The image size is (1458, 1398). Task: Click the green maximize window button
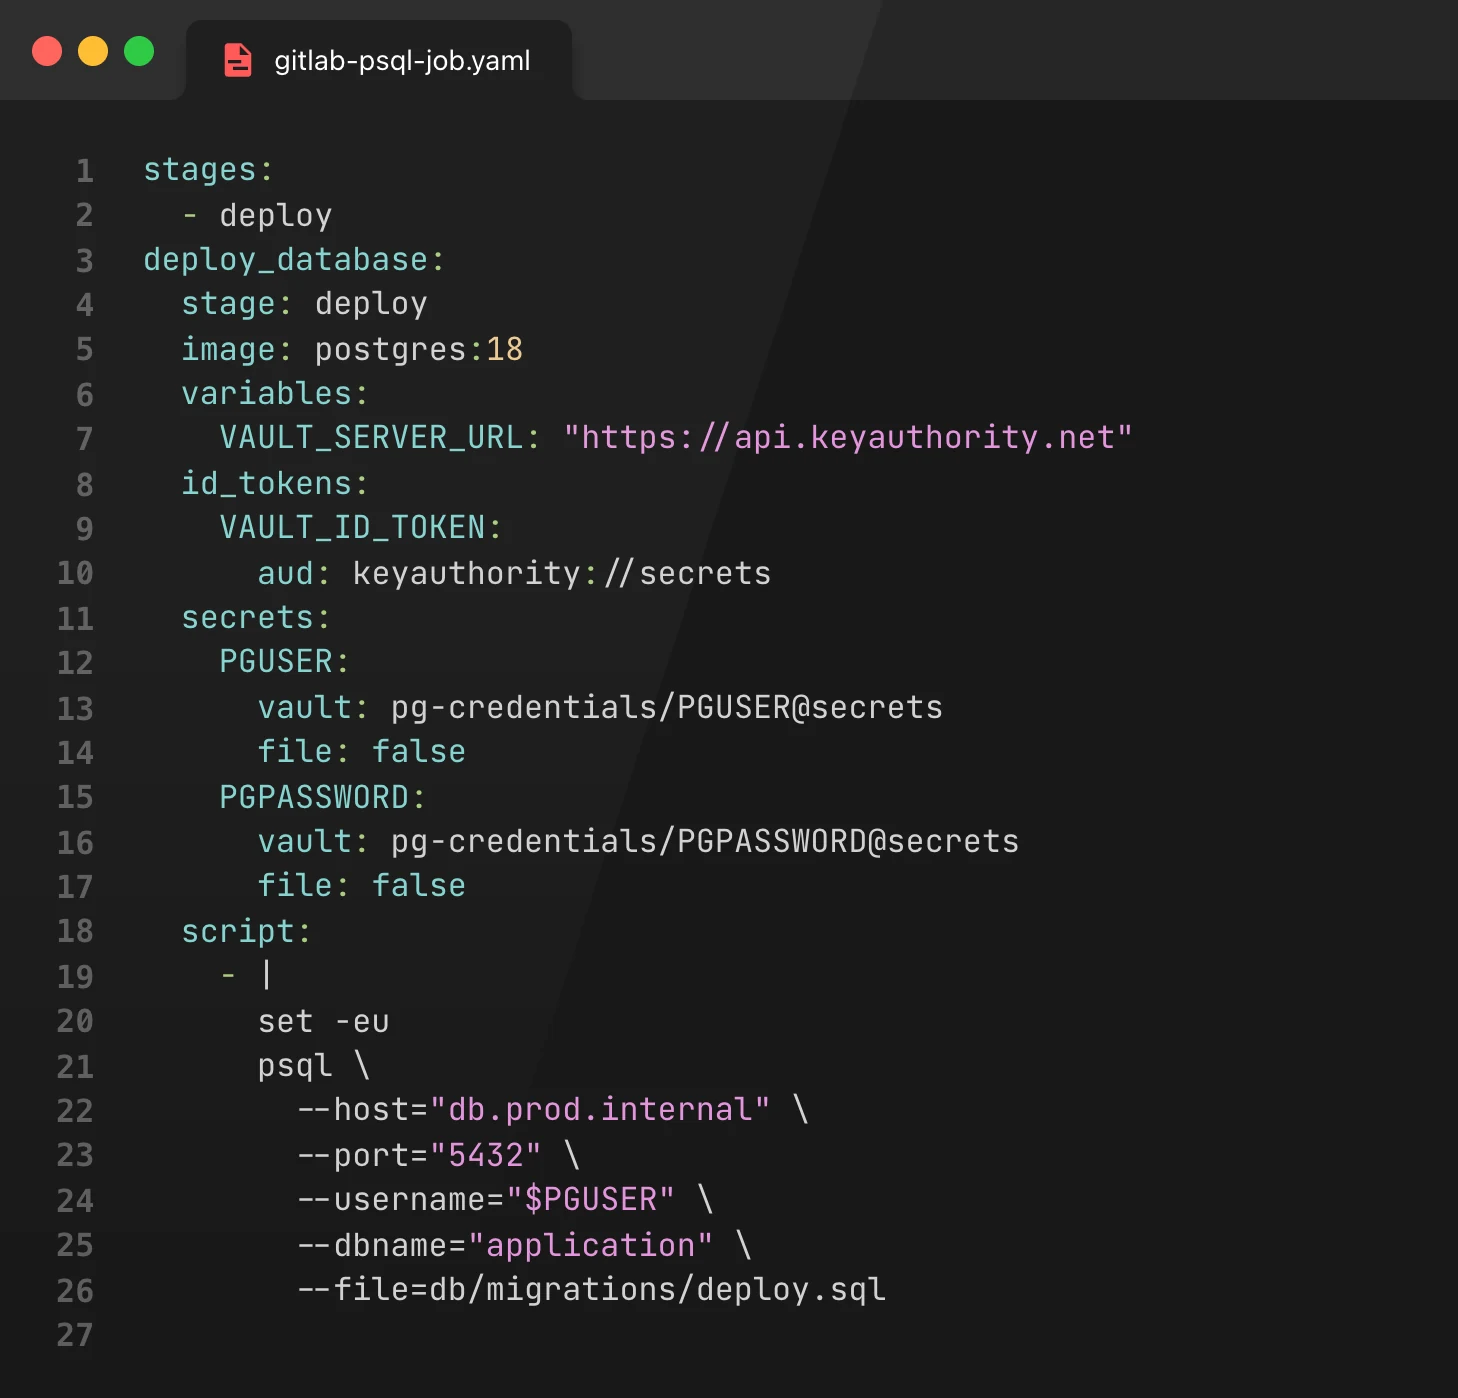(x=139, y=51)
